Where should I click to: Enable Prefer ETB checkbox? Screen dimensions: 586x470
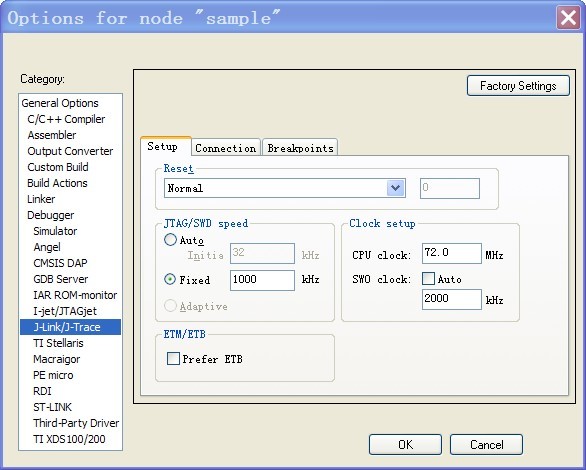click(x=173, y=358)
